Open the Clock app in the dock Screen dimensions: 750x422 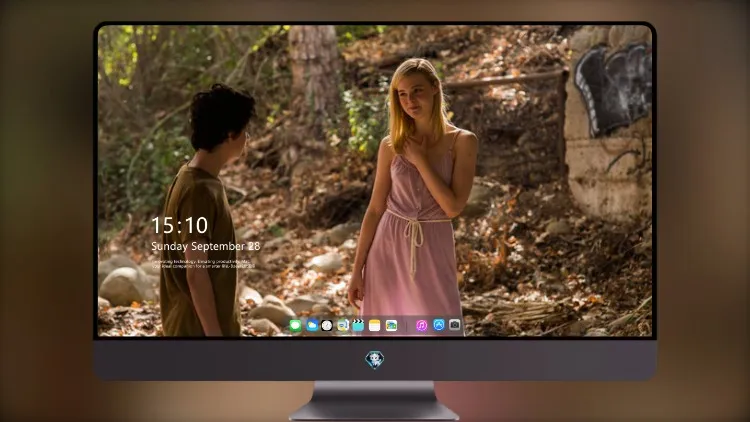(327, 325)
